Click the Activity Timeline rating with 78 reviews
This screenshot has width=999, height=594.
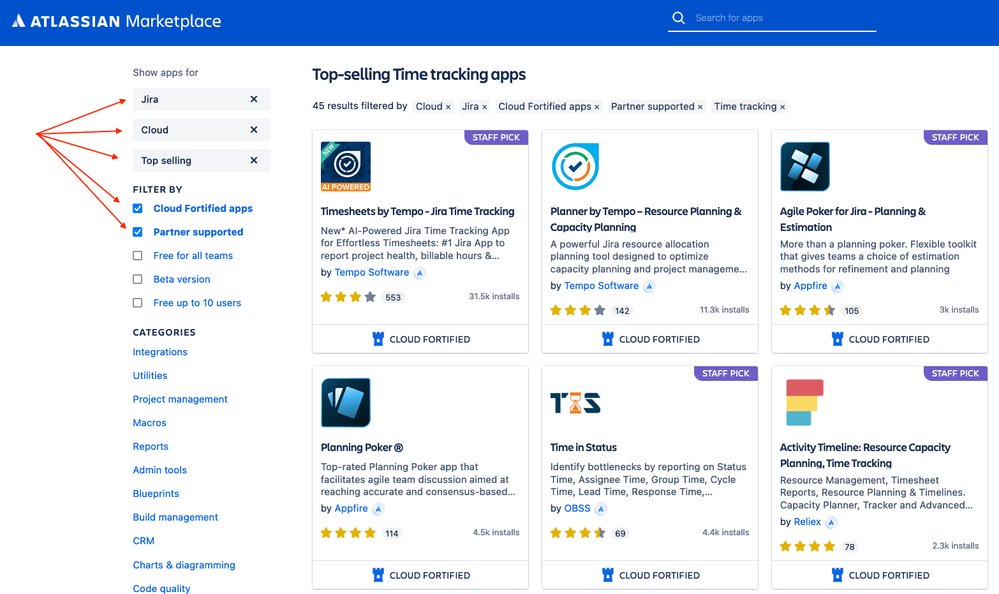click(819, 546)
